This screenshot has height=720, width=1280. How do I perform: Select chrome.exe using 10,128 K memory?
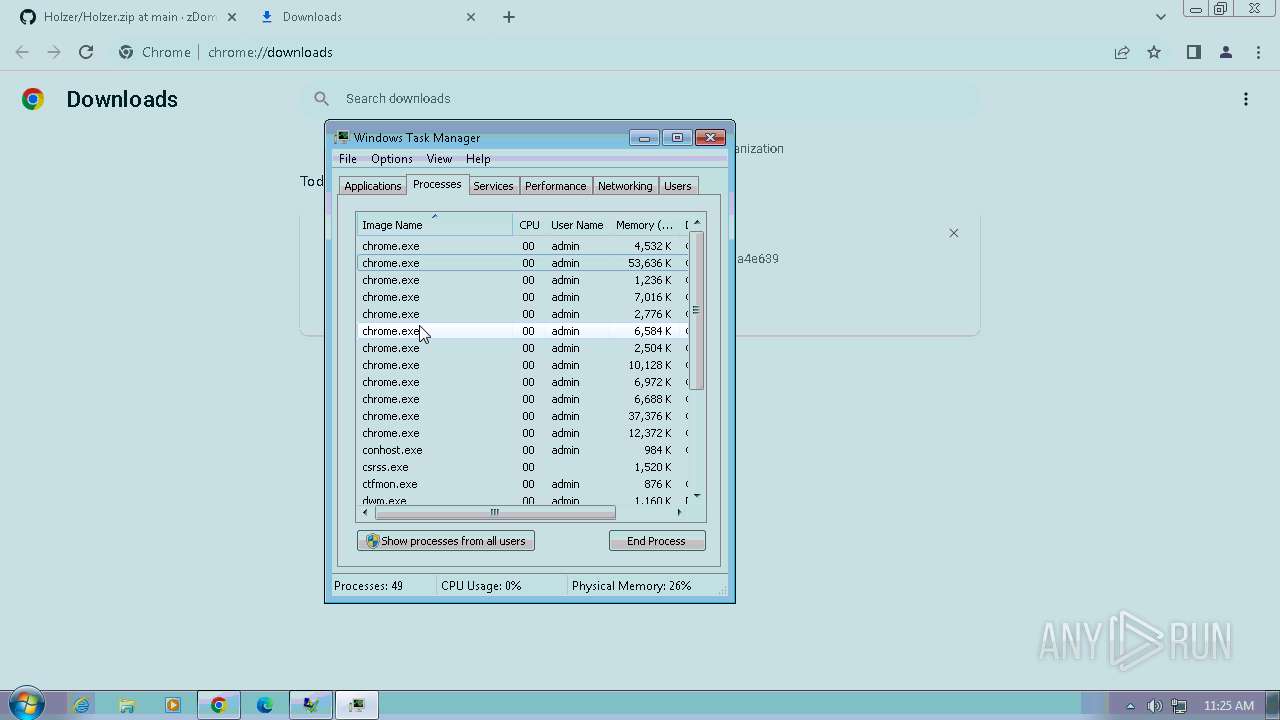click(523, 365)
